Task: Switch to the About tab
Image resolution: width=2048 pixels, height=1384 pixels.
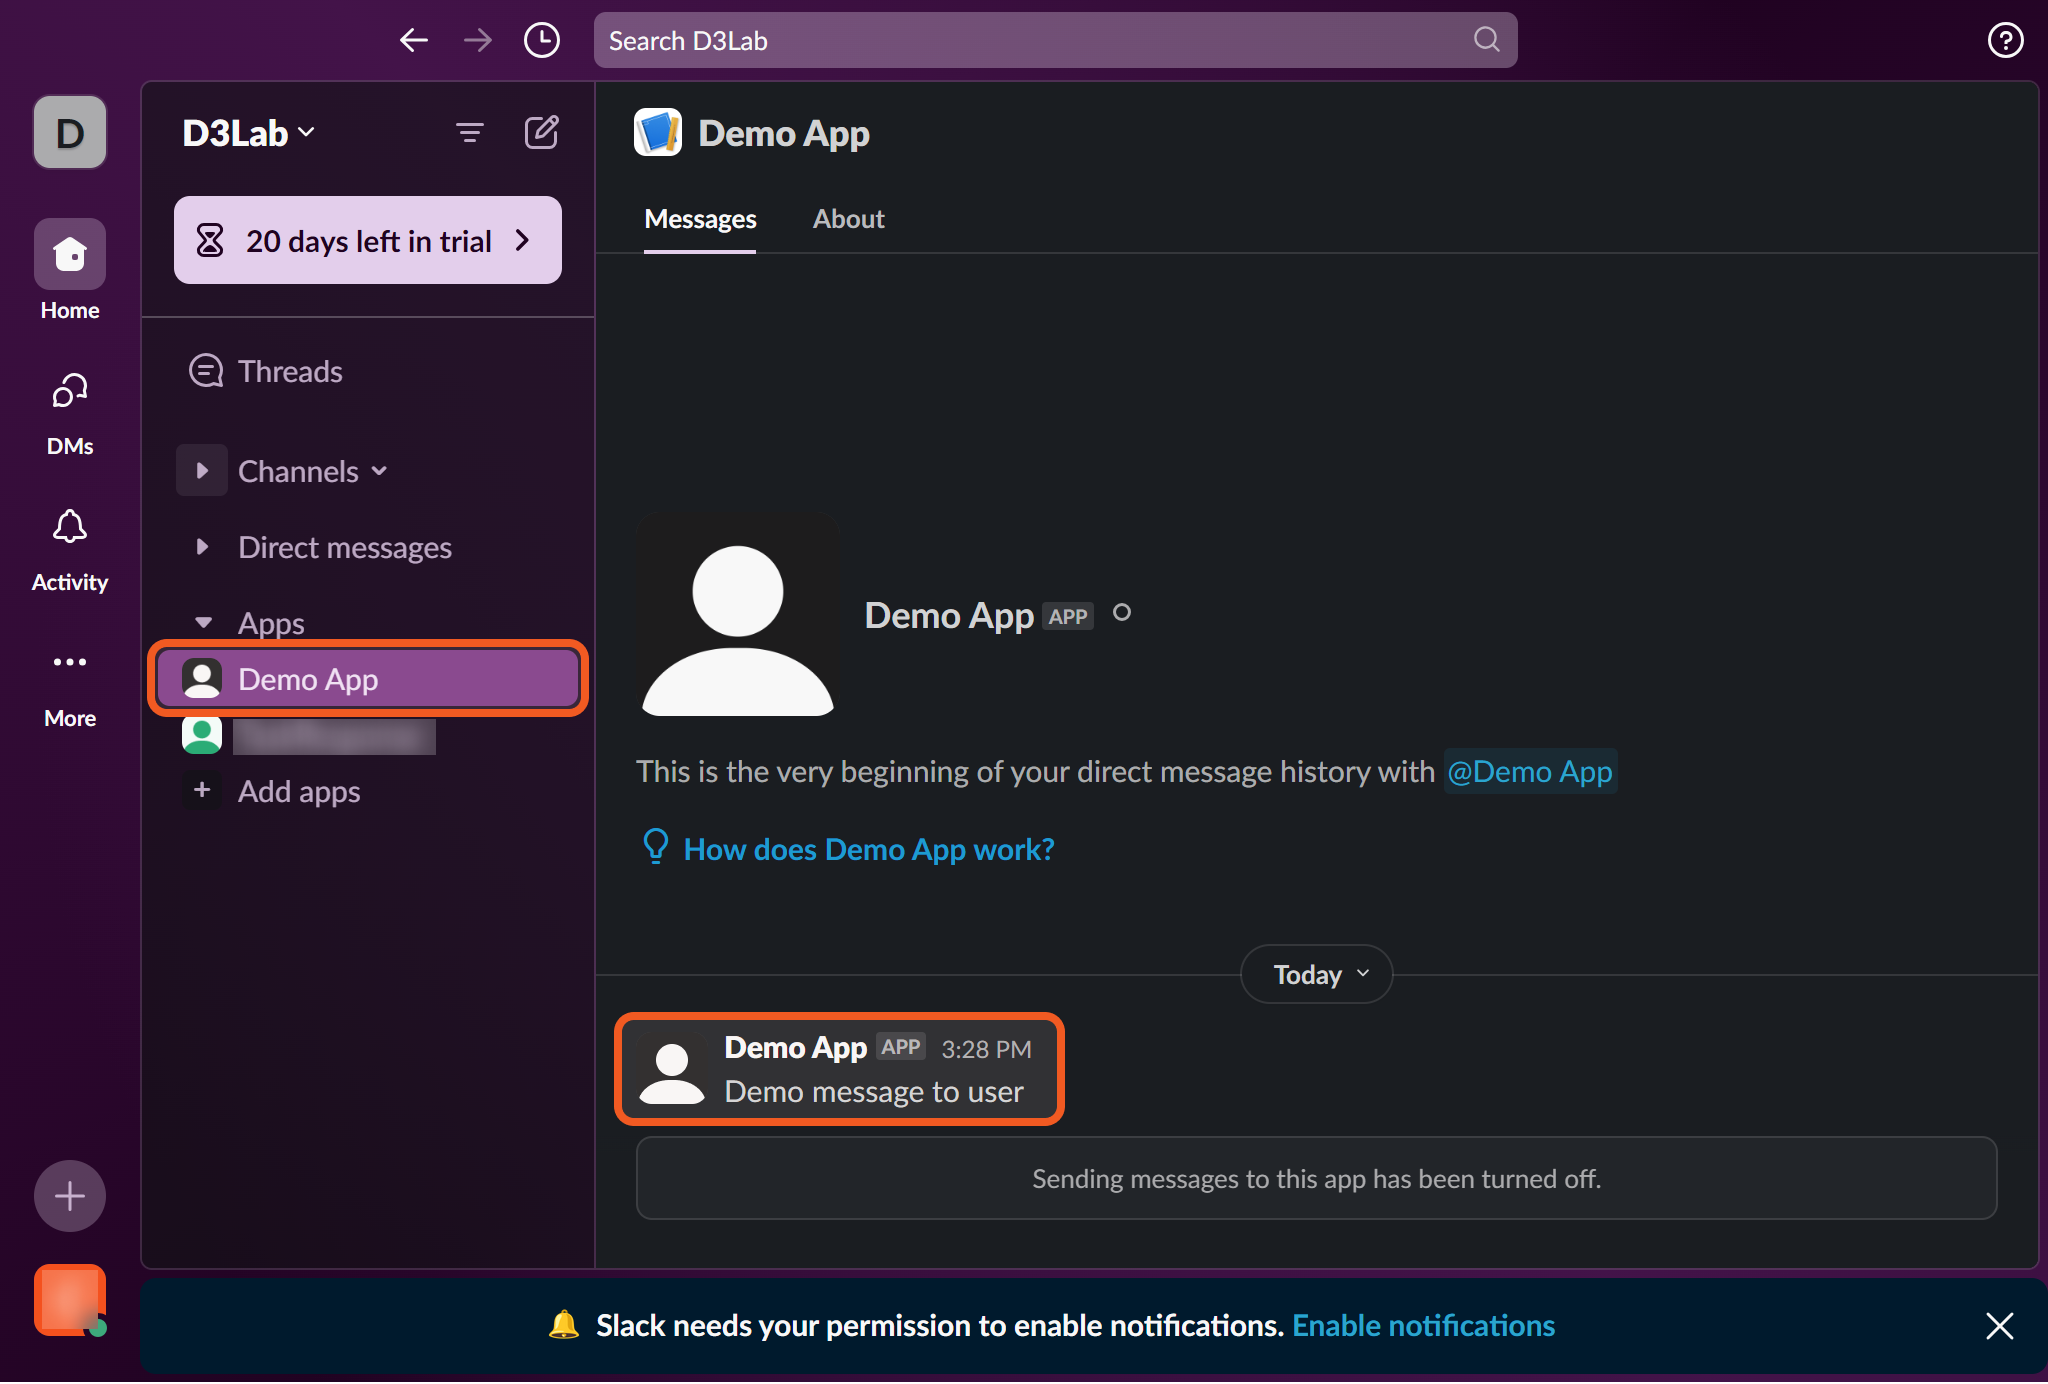Action: 848,219
